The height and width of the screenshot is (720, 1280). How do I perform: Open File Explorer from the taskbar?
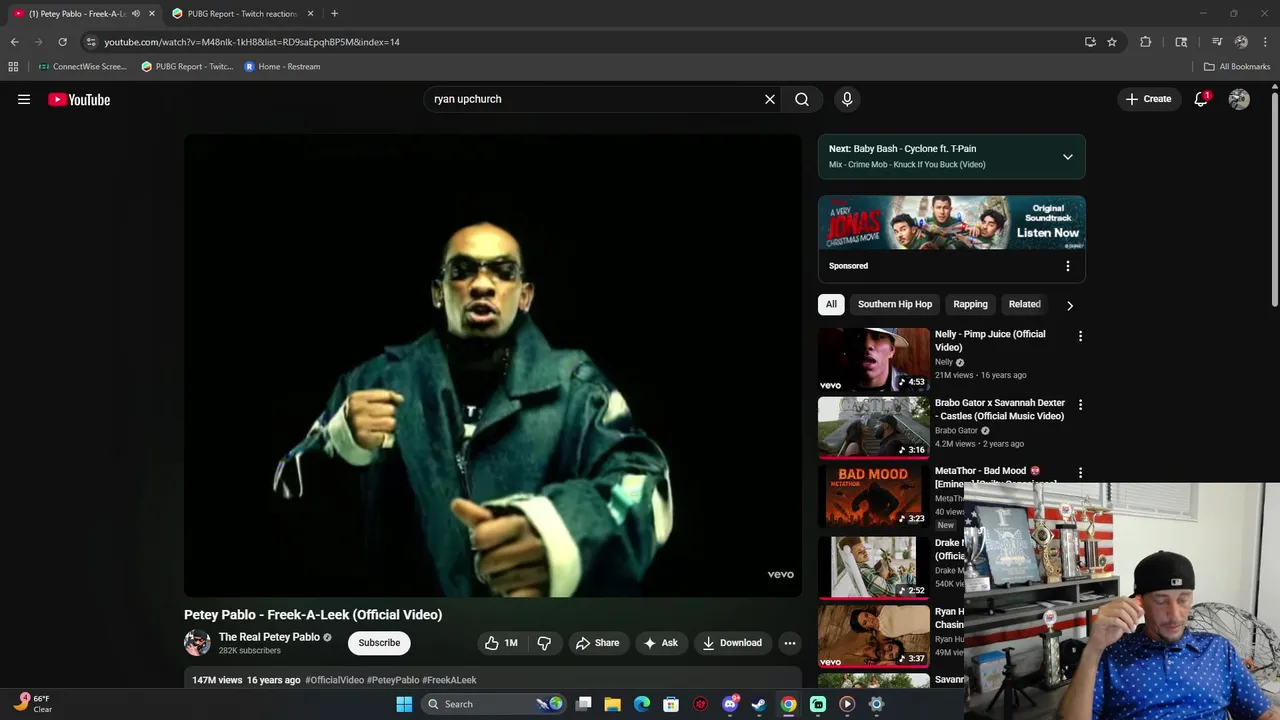coord(613,704)
